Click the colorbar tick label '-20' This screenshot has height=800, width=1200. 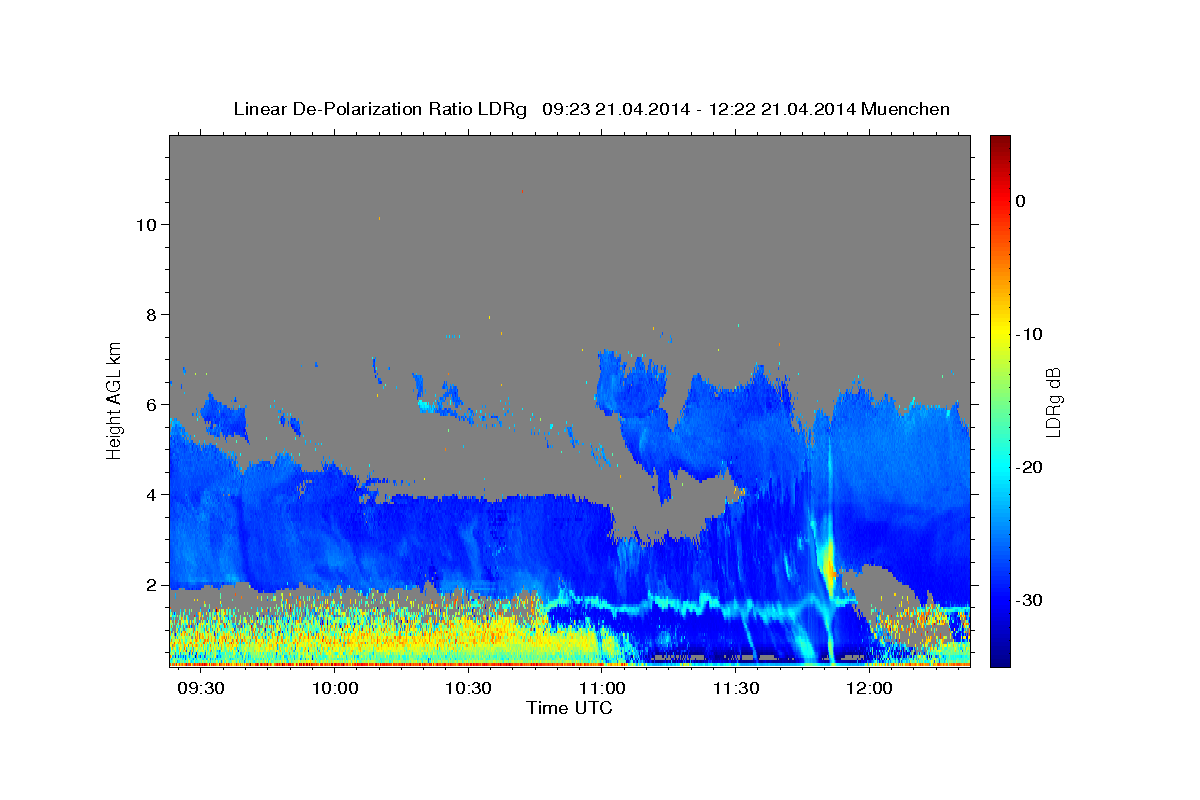click(1030, 467)
